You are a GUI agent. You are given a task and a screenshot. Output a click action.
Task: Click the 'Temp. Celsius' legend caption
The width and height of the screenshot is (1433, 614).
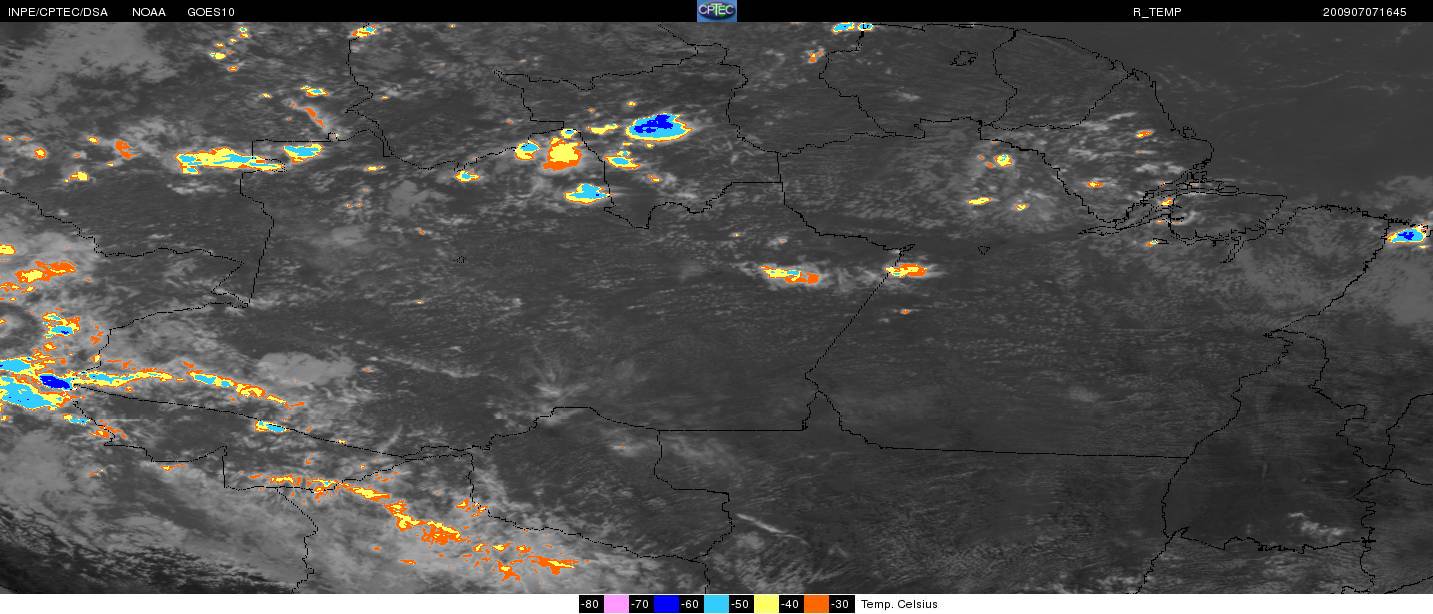point(899,604)
